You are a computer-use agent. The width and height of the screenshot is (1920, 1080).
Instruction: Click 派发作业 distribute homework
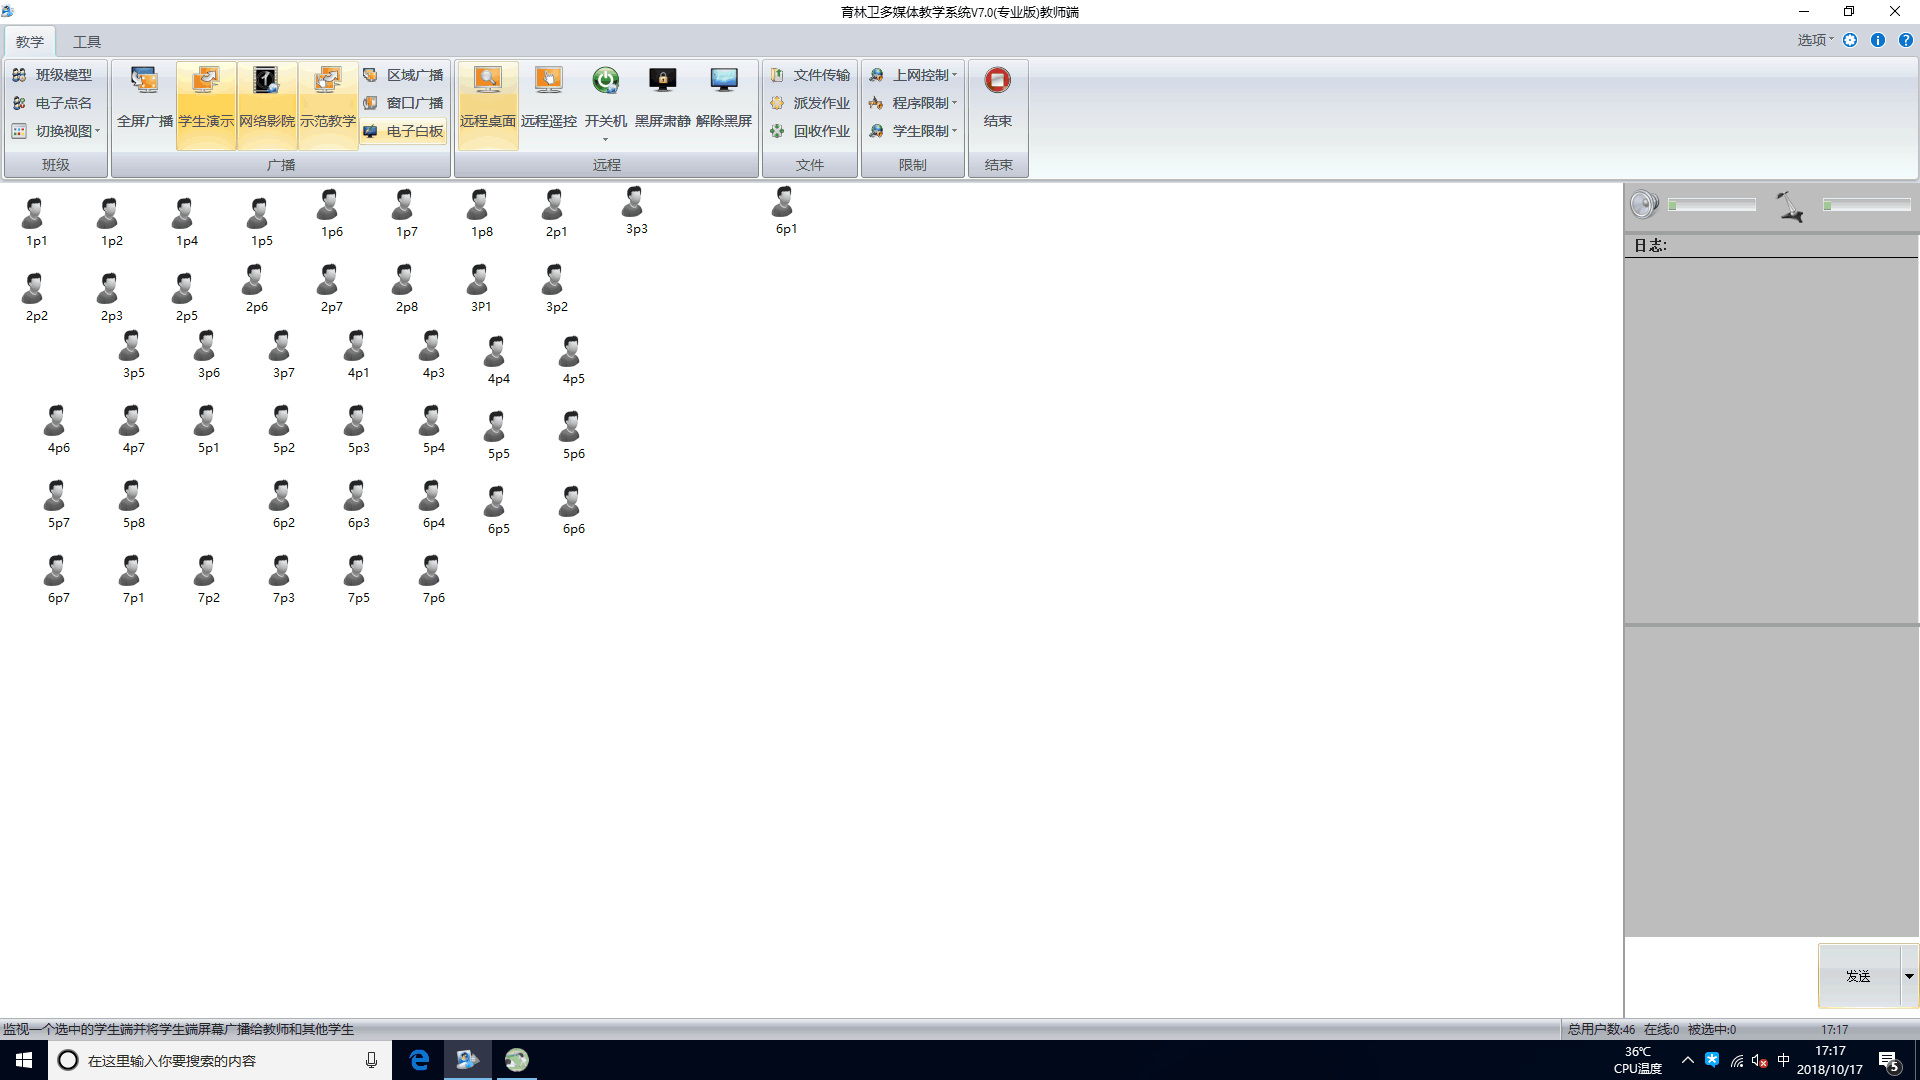810,103
